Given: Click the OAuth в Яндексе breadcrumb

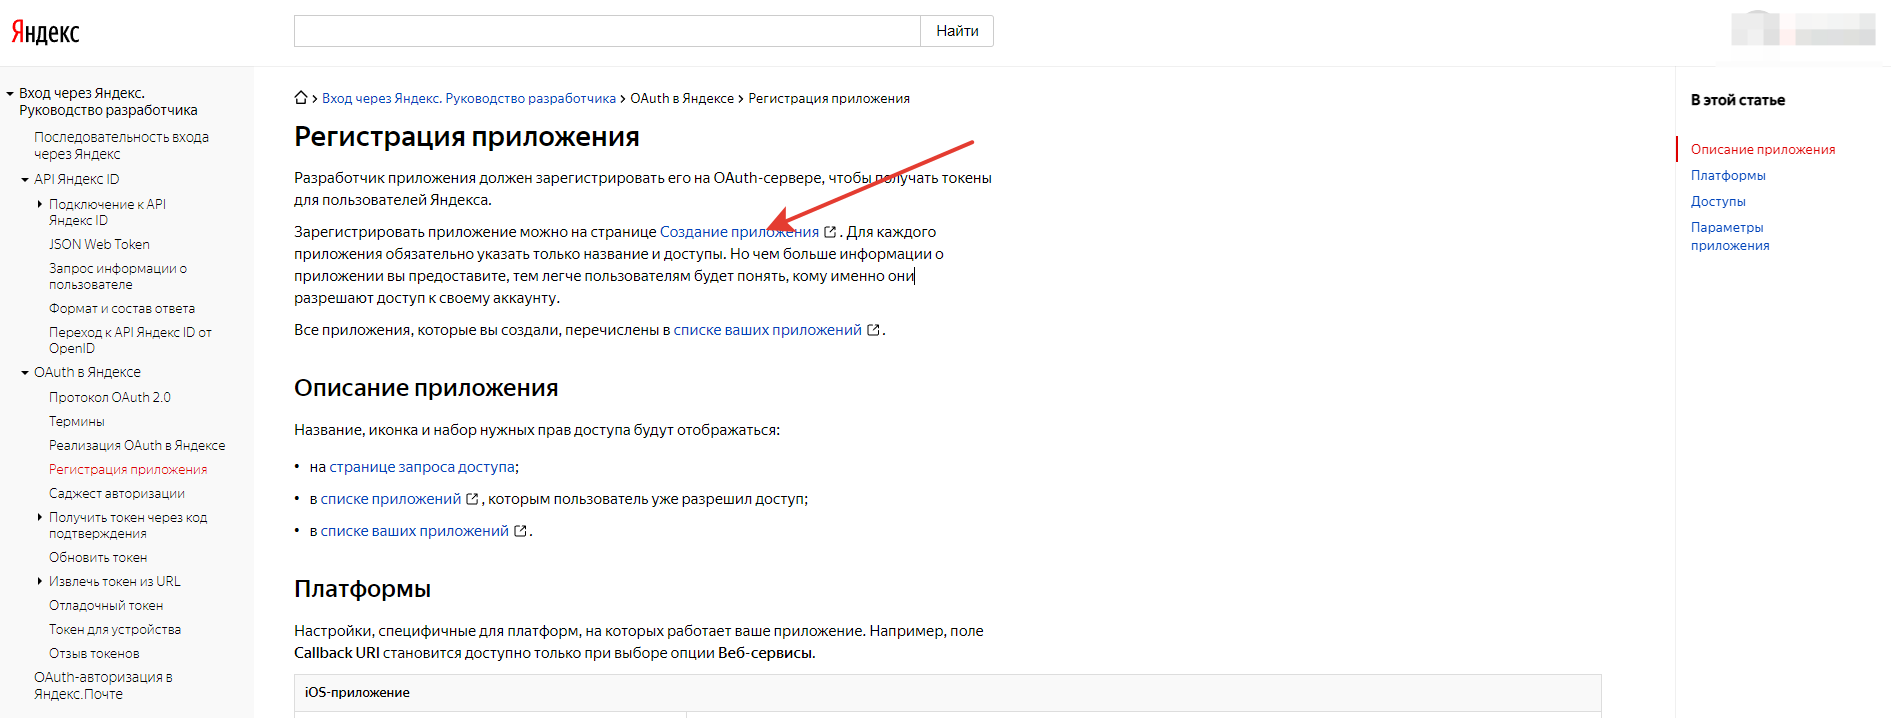Looking at the screenshot, I should (682, 98).
